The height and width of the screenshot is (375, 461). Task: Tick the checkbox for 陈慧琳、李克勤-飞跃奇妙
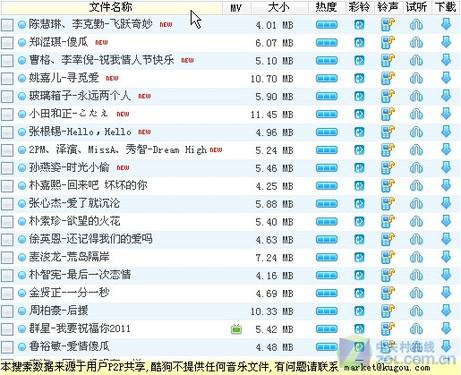tap(7, 25)
